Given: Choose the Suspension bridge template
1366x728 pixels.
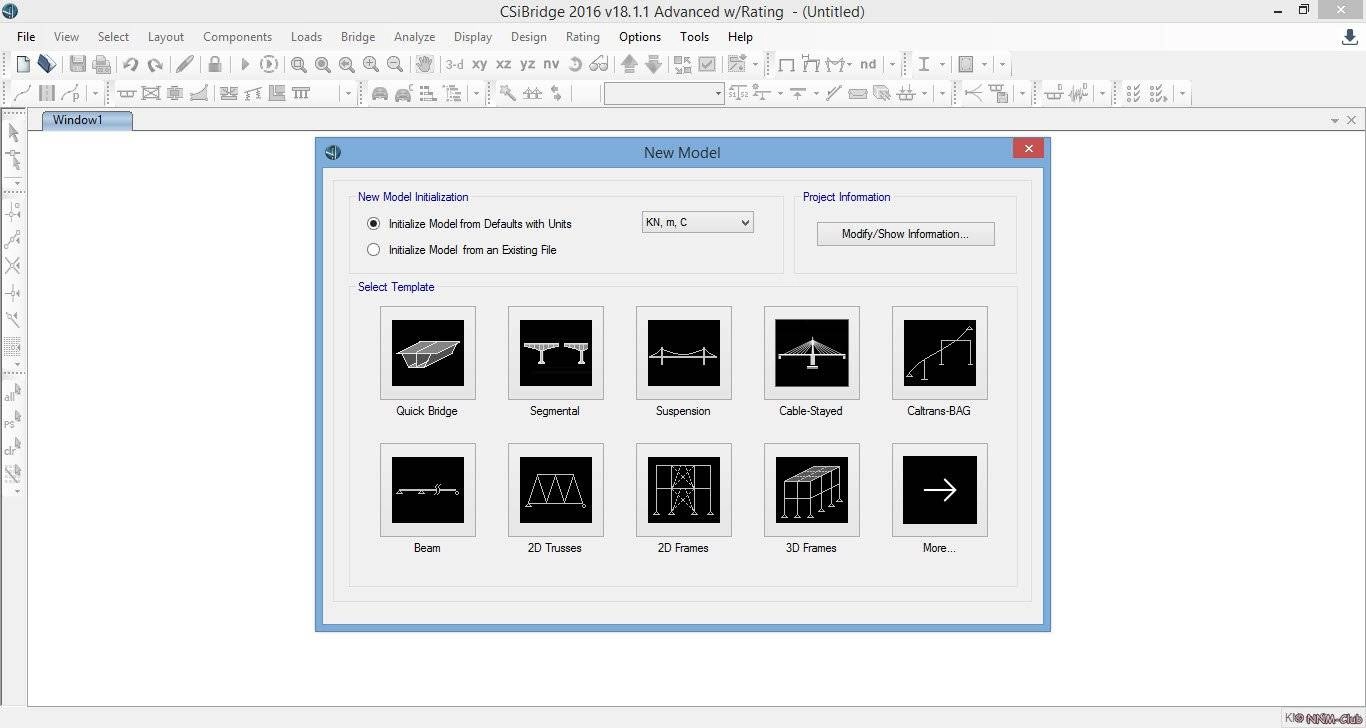Looking at the screenshot, I should point(684,353).
